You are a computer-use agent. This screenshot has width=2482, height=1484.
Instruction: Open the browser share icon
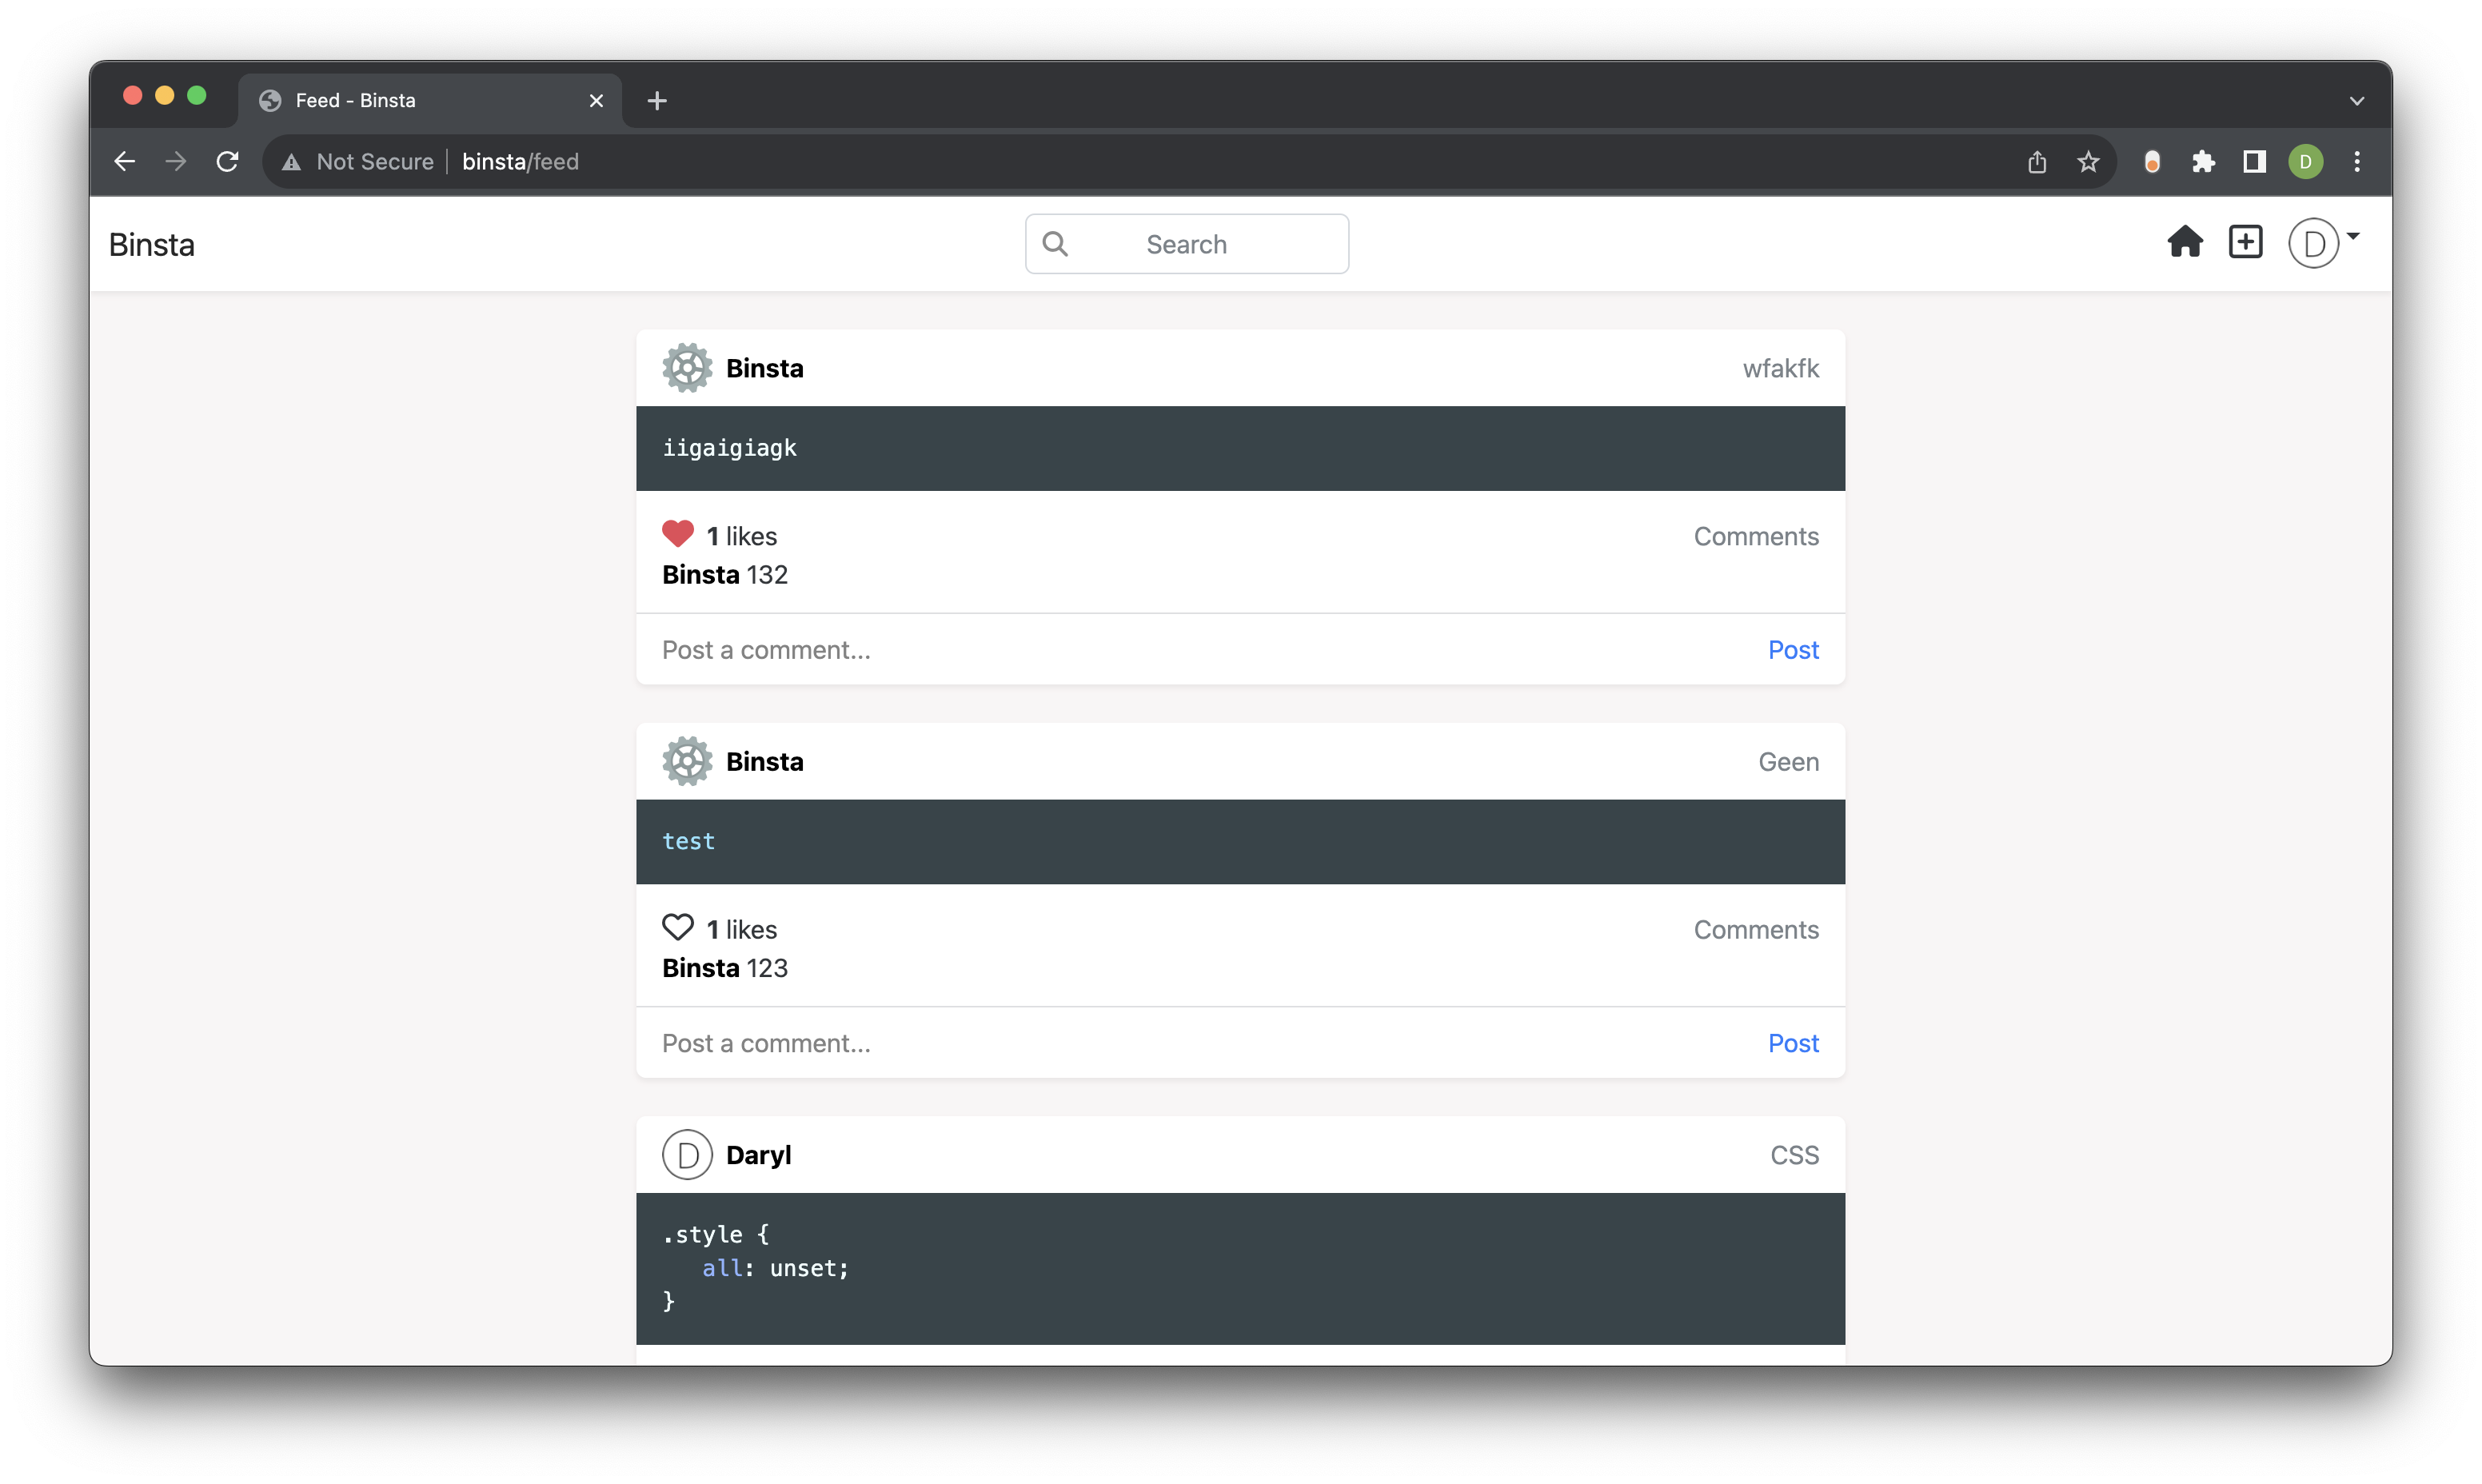2037,161
